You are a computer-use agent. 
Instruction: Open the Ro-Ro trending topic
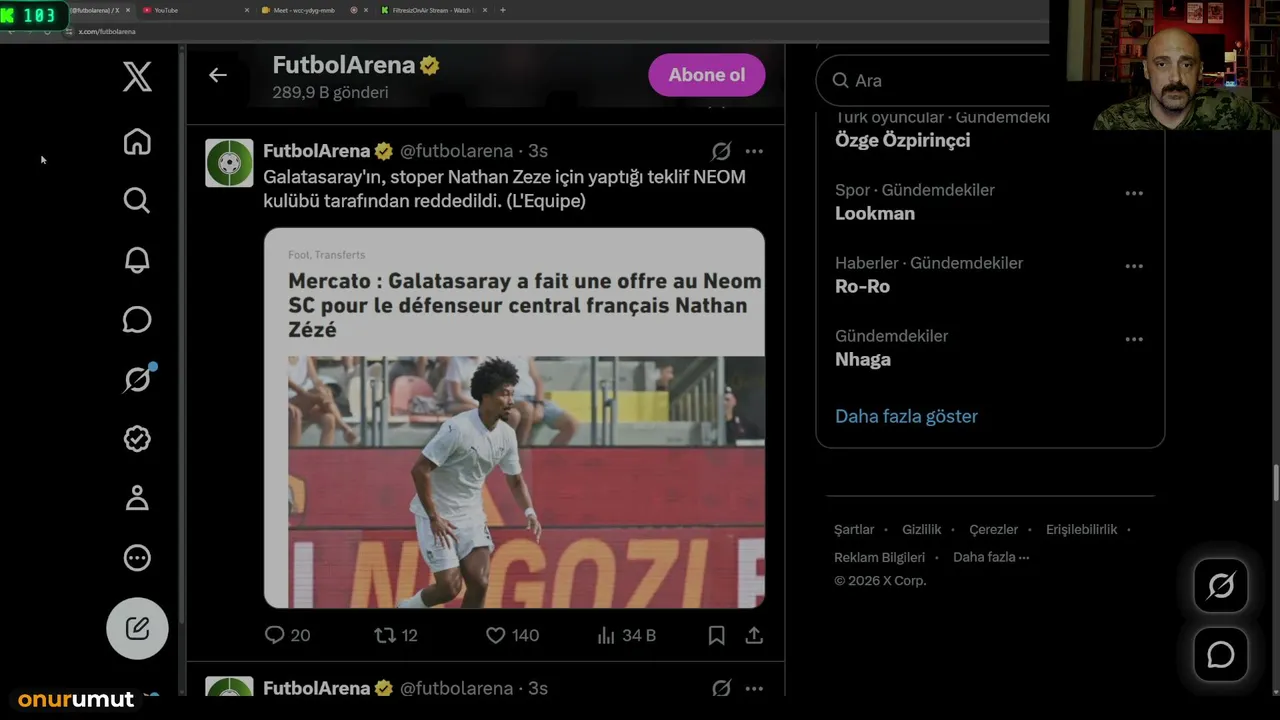tap(862, 286)
